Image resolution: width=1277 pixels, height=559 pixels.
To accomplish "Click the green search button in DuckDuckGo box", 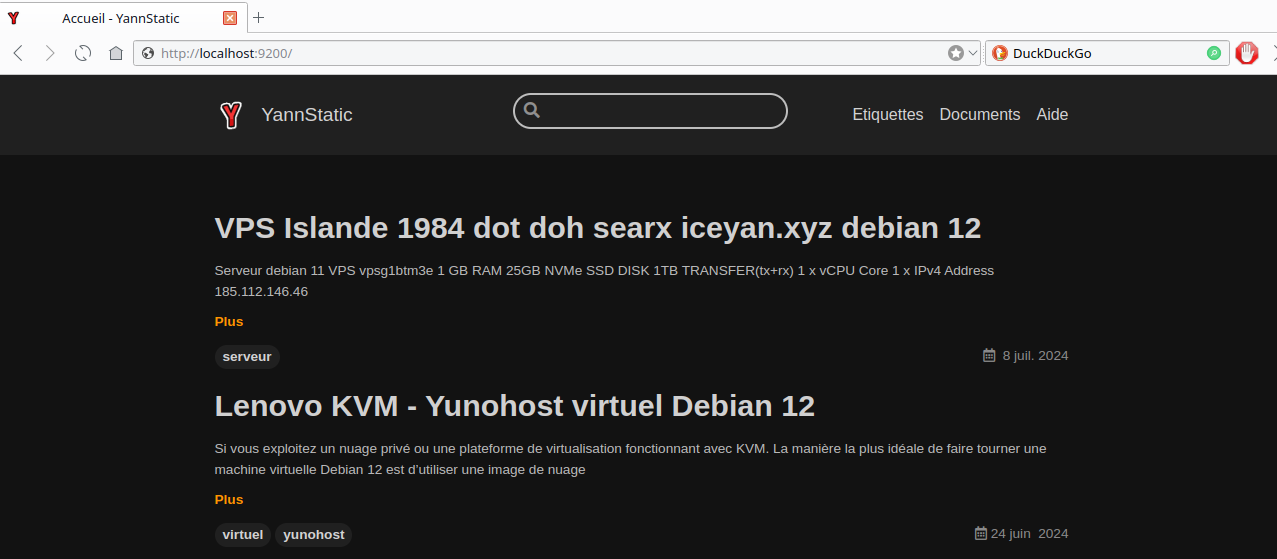I will 1214,53.
